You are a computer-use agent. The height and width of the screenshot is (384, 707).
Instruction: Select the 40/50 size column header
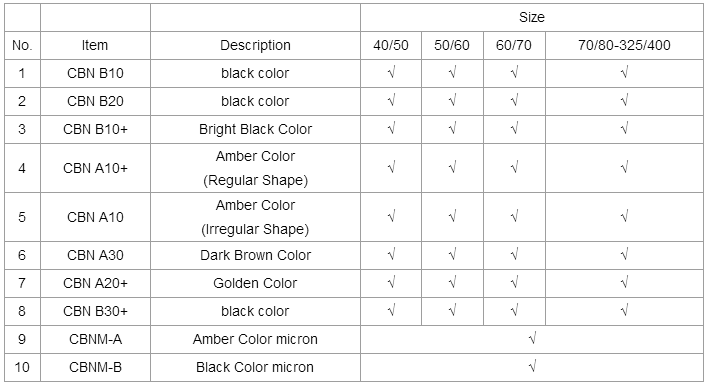391,46
